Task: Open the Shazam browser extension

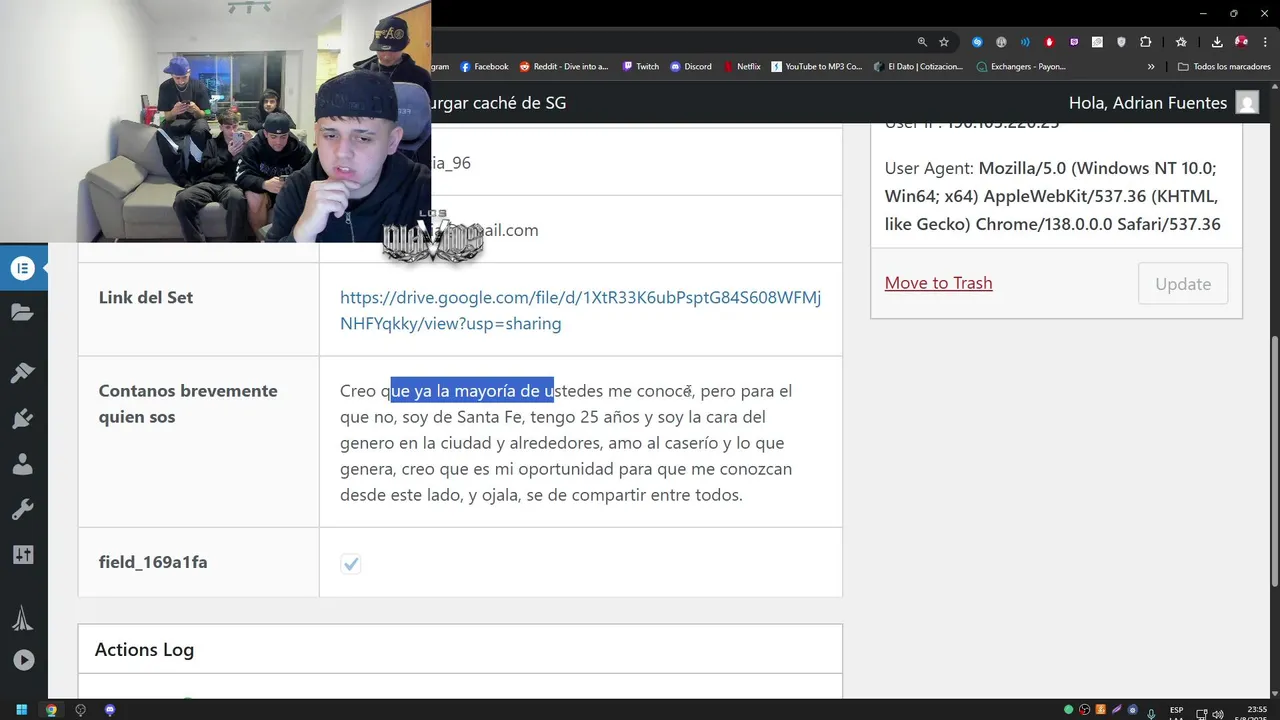Action: [977, 42]
